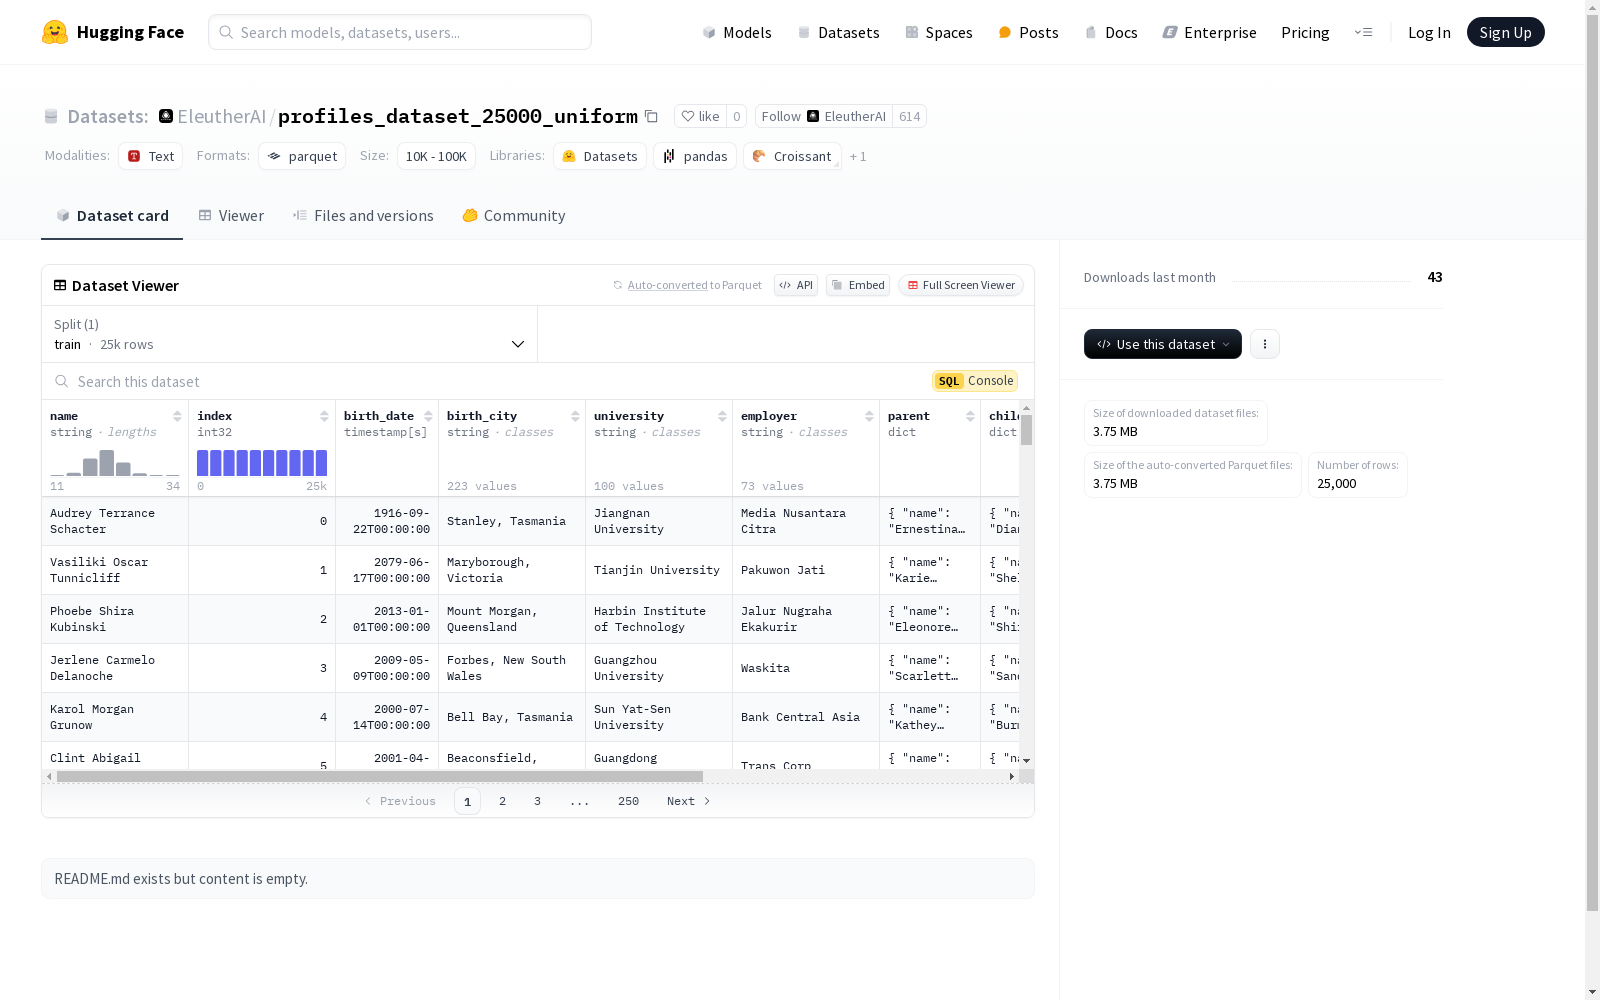Open the Files and versions tab
The height and width of the screenshot is (1000, 1600).
[363, 216]
